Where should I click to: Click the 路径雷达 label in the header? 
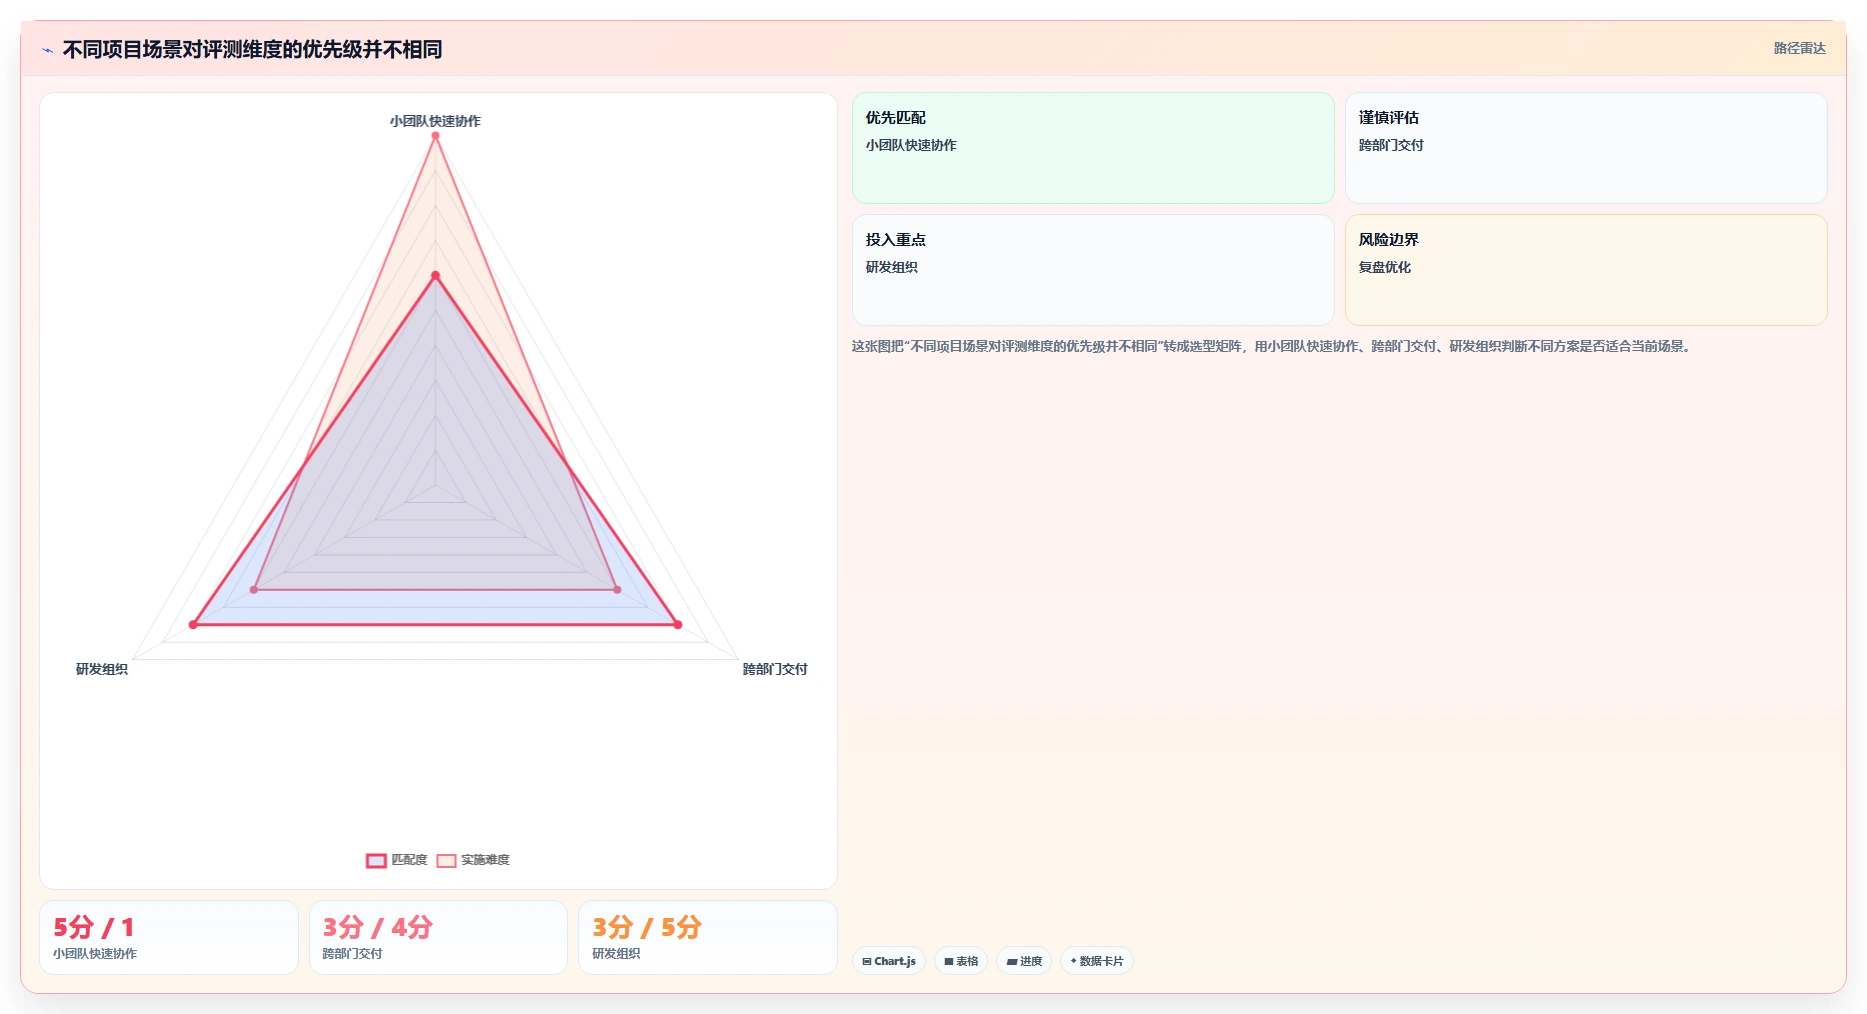click(x=1799, y=48)
